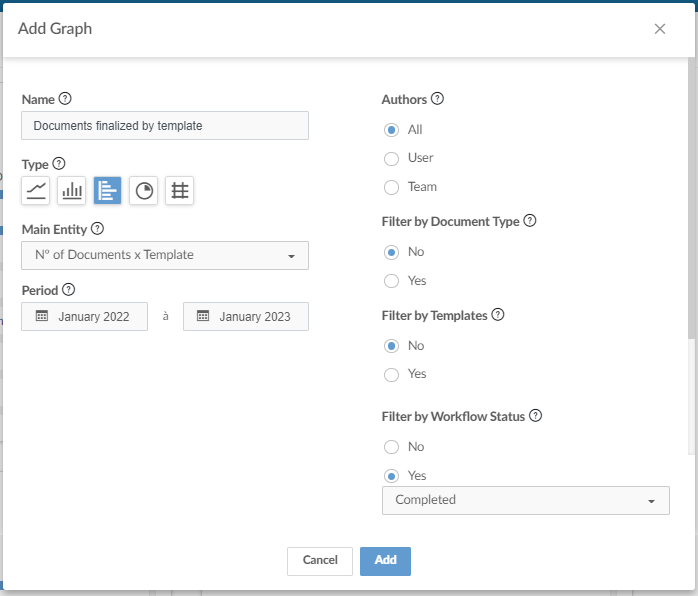Click the graph Name input field

click(x=165, y=126)
